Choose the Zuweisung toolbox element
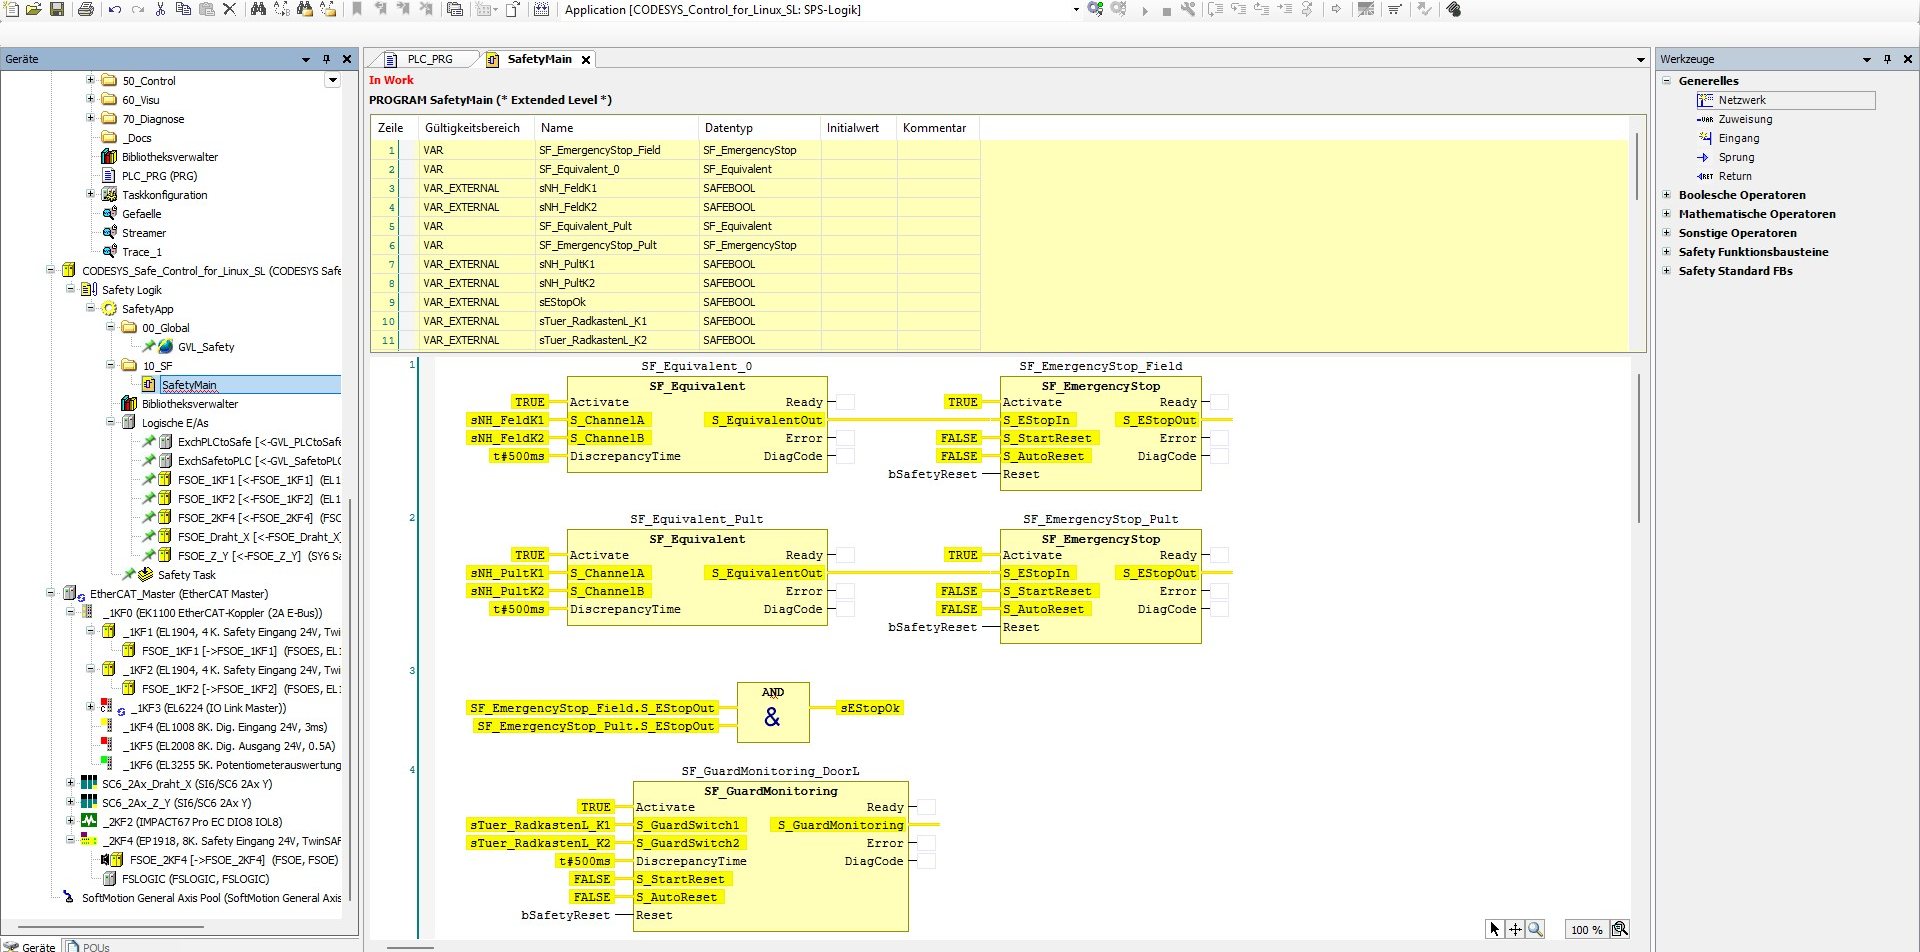The width and height of the screenshot is (1920, 952). click(1745, 119)
